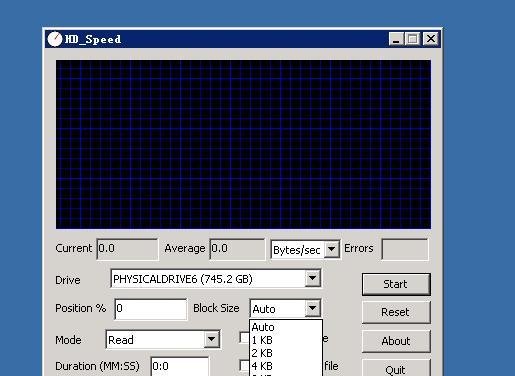Click the Start button
The height and width of the screenshot is (376, 515).
point(396,284)
